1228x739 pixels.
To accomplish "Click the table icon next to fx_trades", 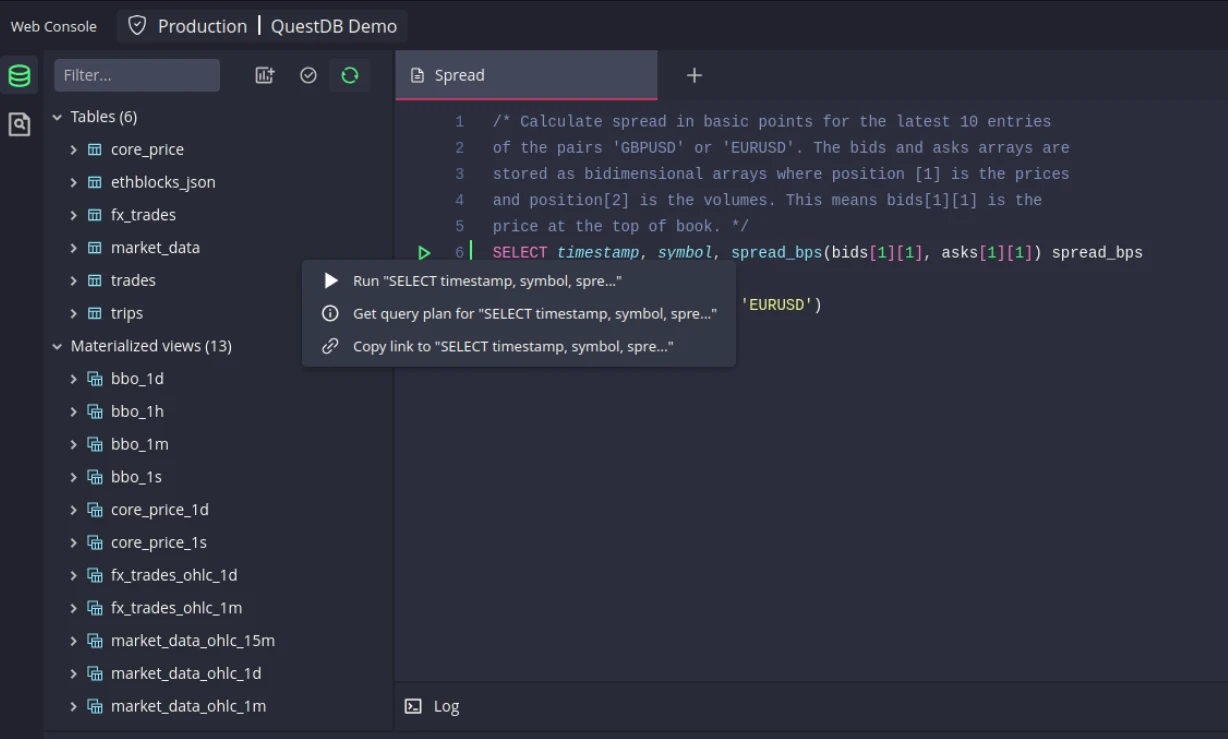I will (x=95, y=215).
